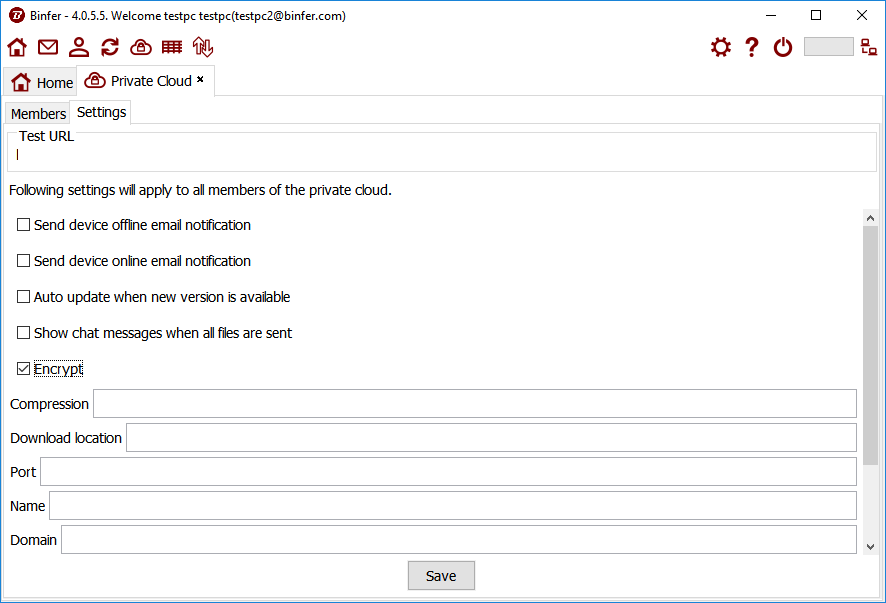This screenshot has height=603, width=886.
Task: Click the Download location field
Action: (x=491, y=437)
